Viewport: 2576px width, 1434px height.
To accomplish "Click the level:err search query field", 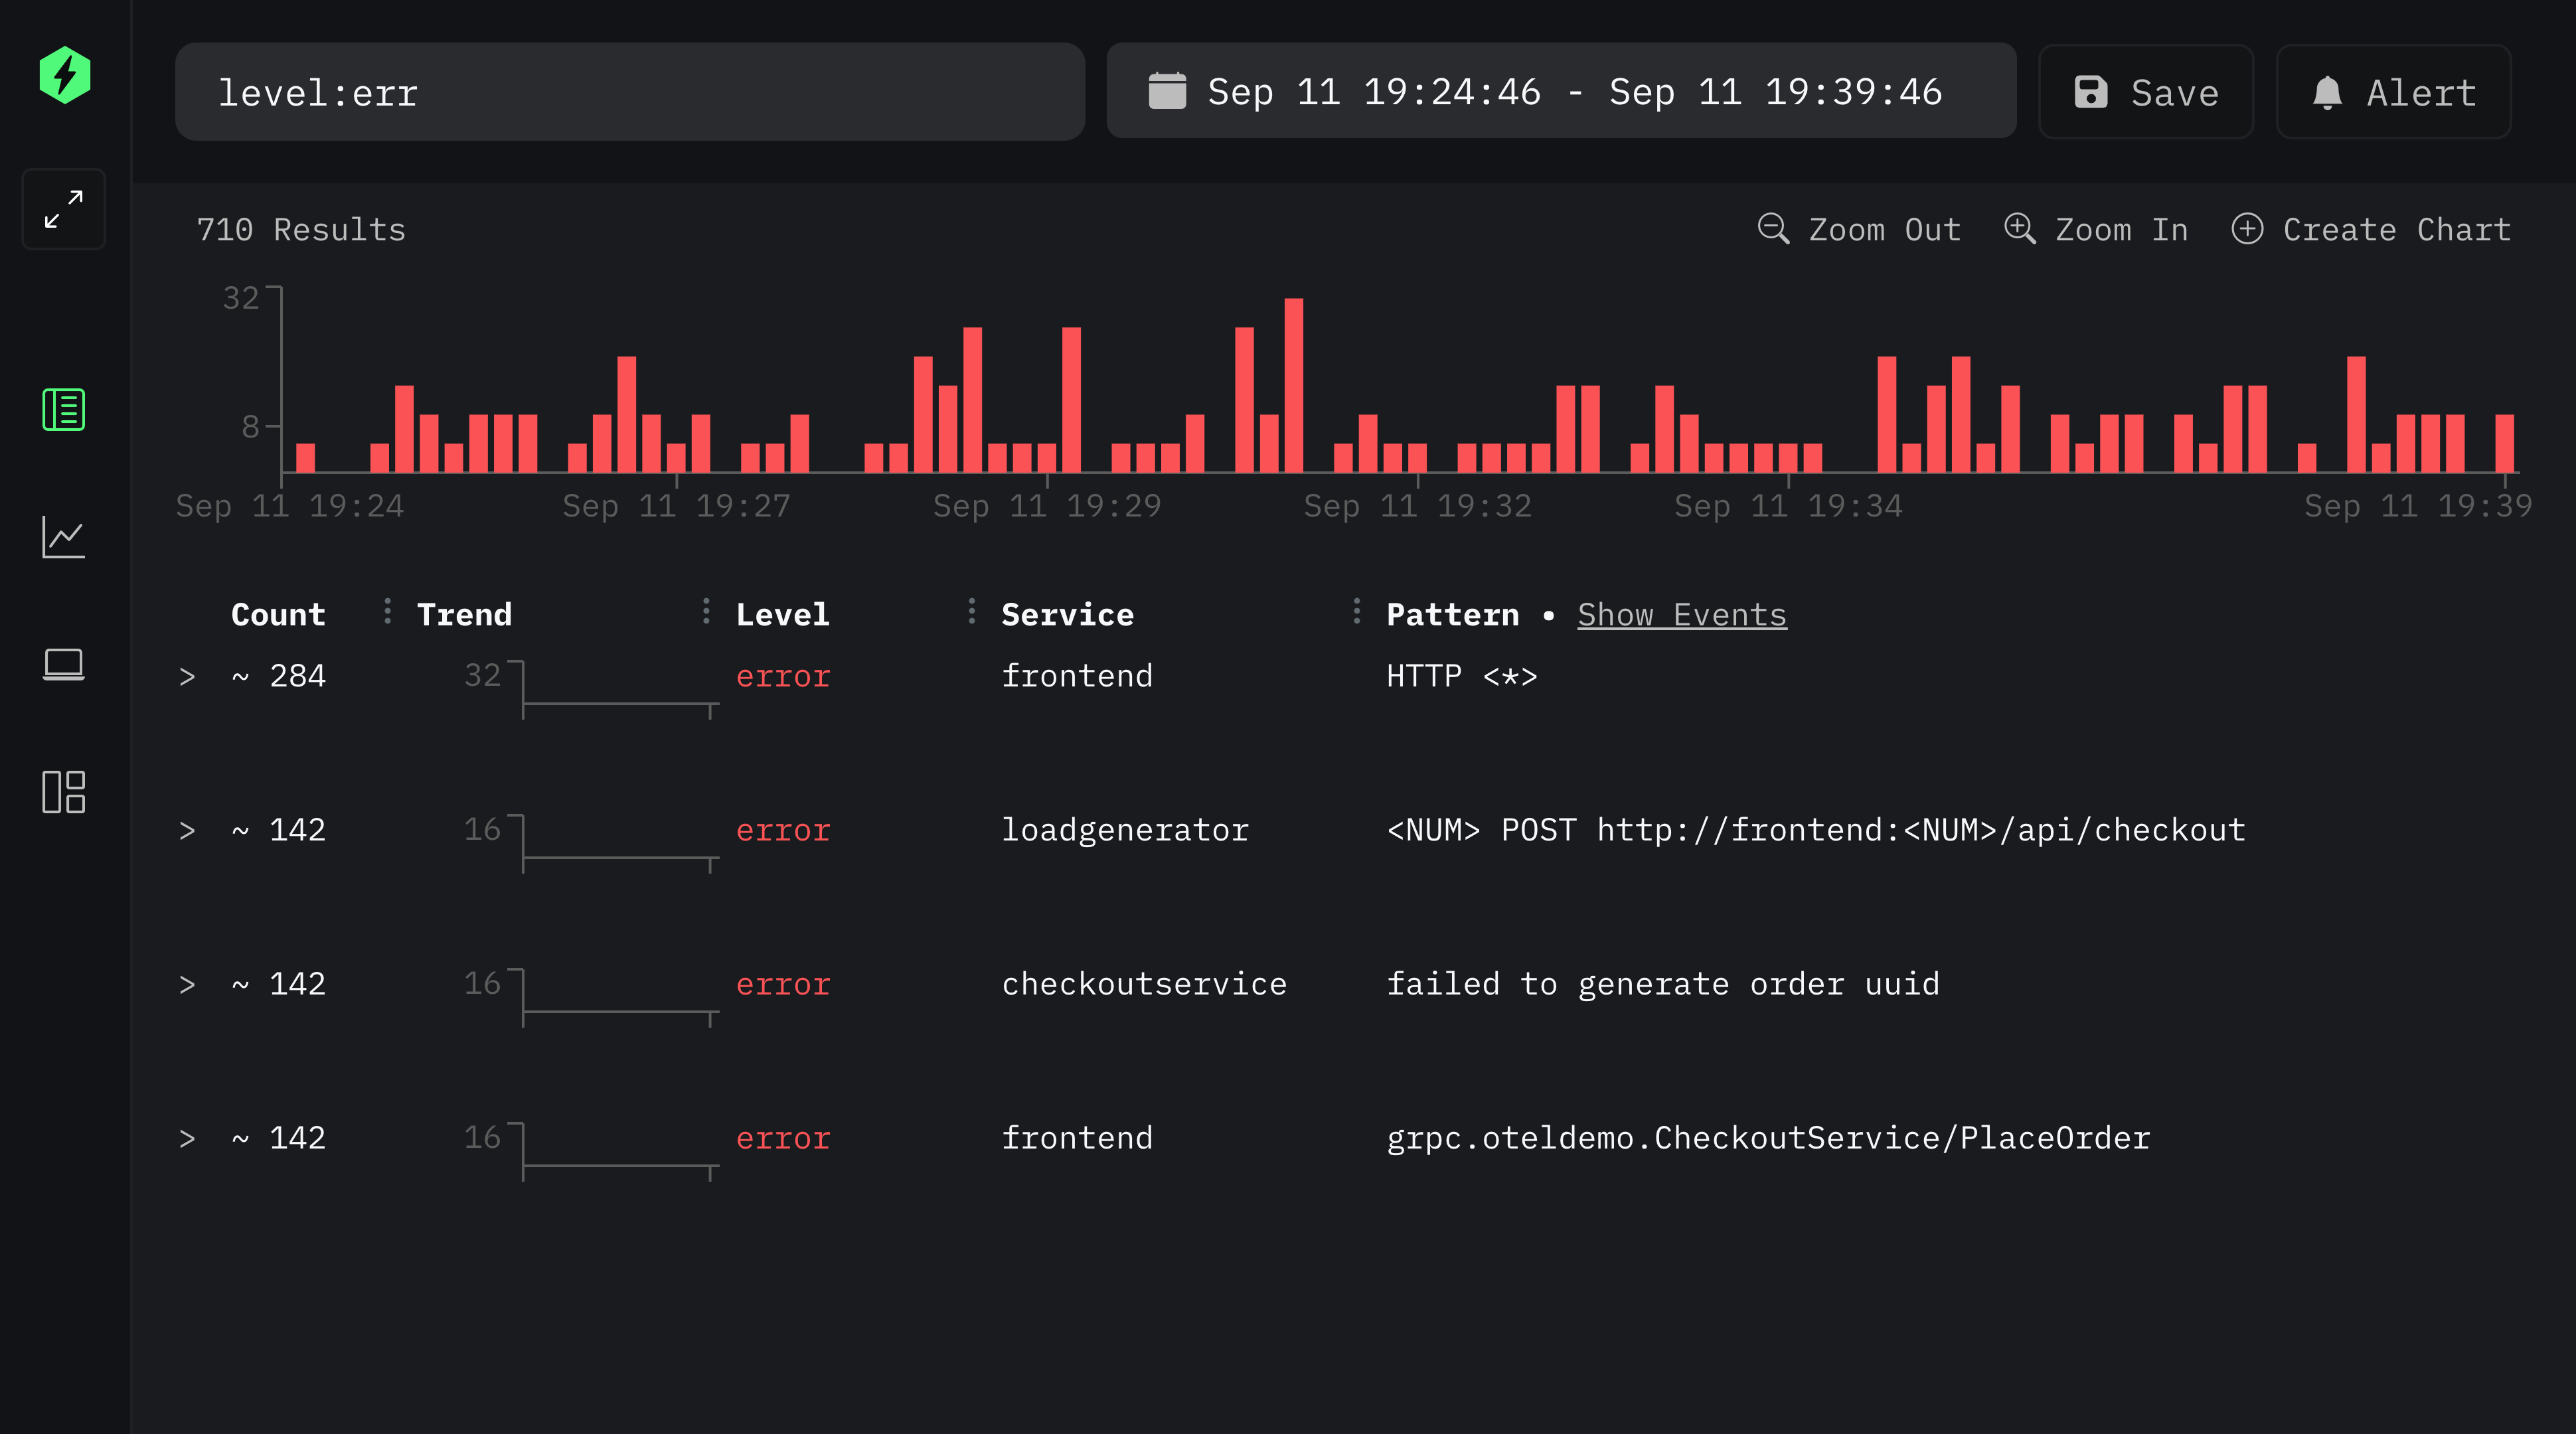I will tap(630, 92).
